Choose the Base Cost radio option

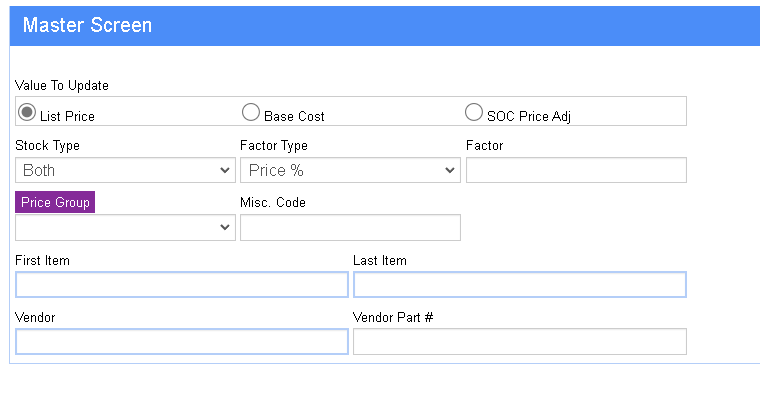pyautogui.click(x=251, y=112)
